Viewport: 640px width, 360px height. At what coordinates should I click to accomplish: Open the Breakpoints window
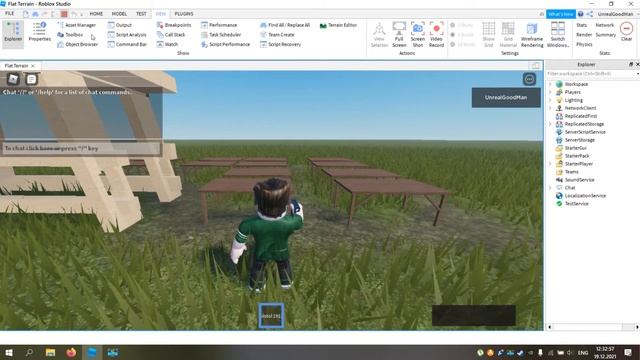(174, 25)
